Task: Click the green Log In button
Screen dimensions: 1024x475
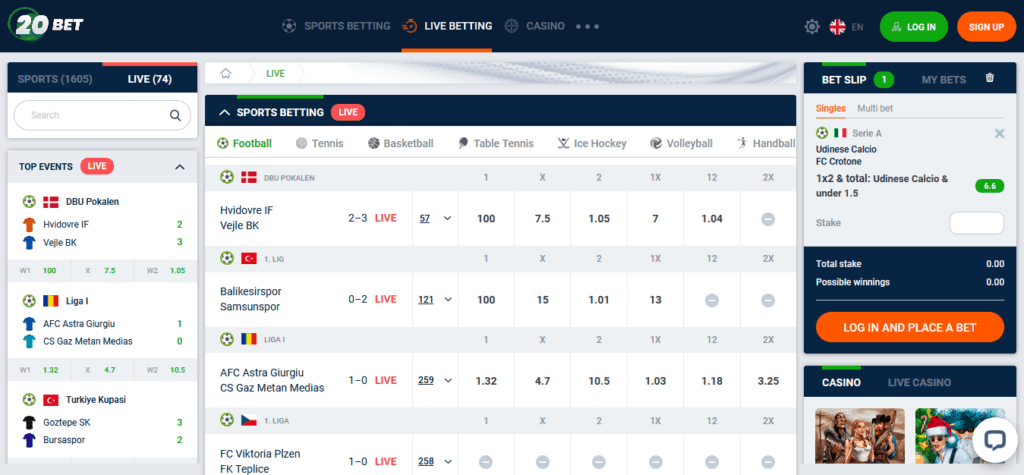Action: tap(914, 27)
